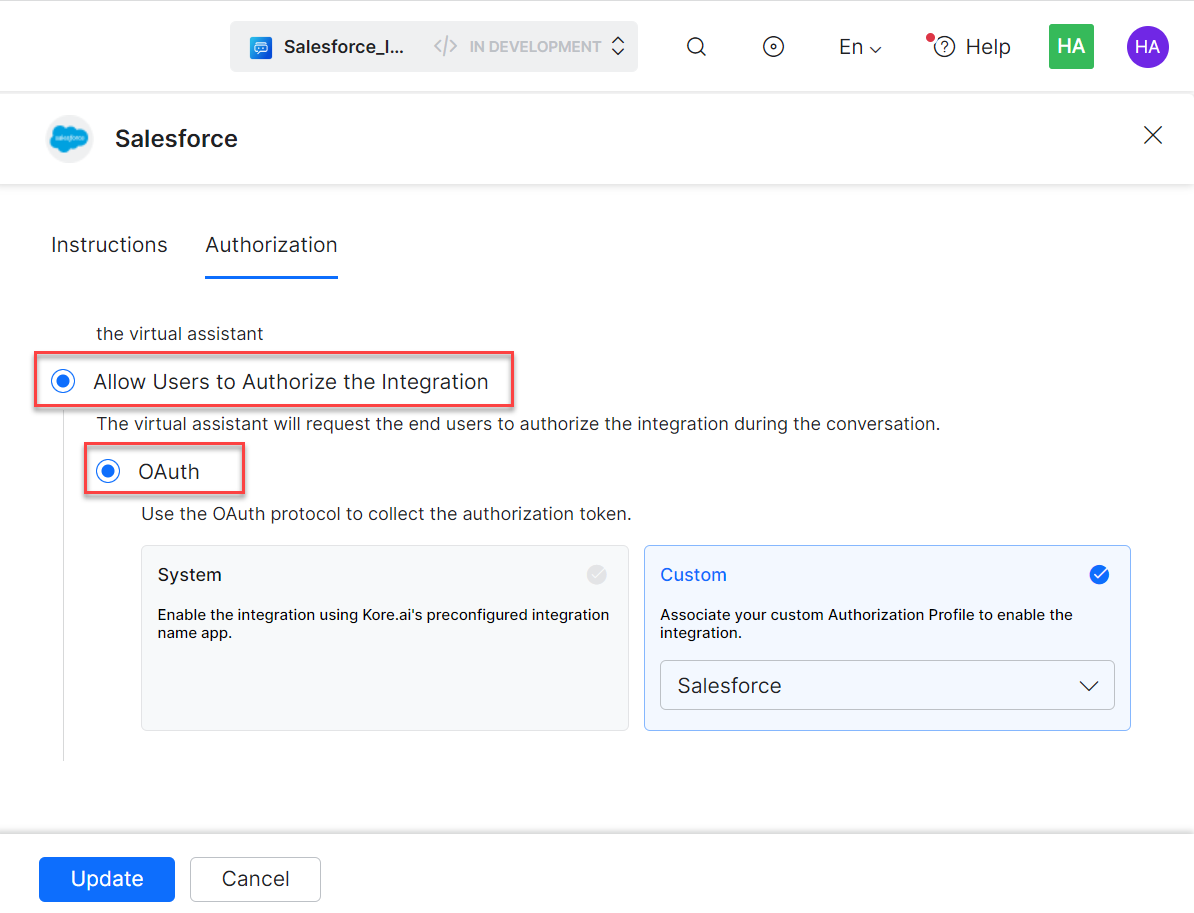Select Allow Users to Authorize the Integration radio

(63, 381)
